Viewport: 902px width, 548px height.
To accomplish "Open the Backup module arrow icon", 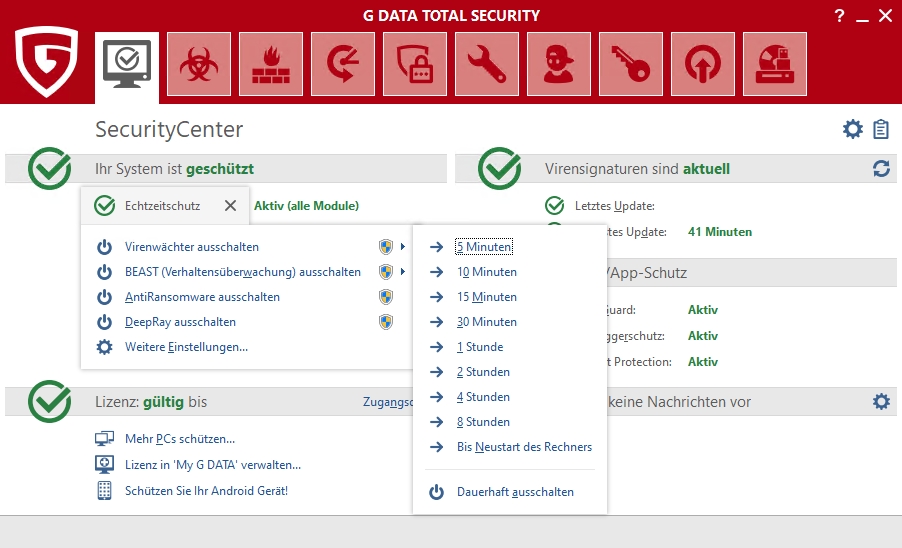I will point(343,64).
